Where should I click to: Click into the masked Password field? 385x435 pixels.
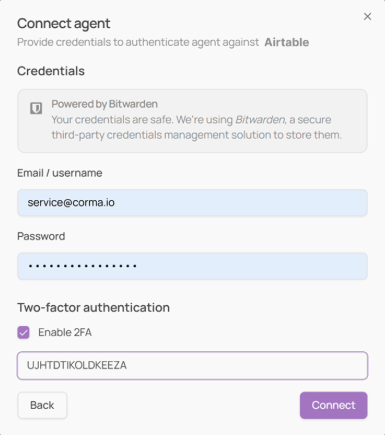pos(192,266)
